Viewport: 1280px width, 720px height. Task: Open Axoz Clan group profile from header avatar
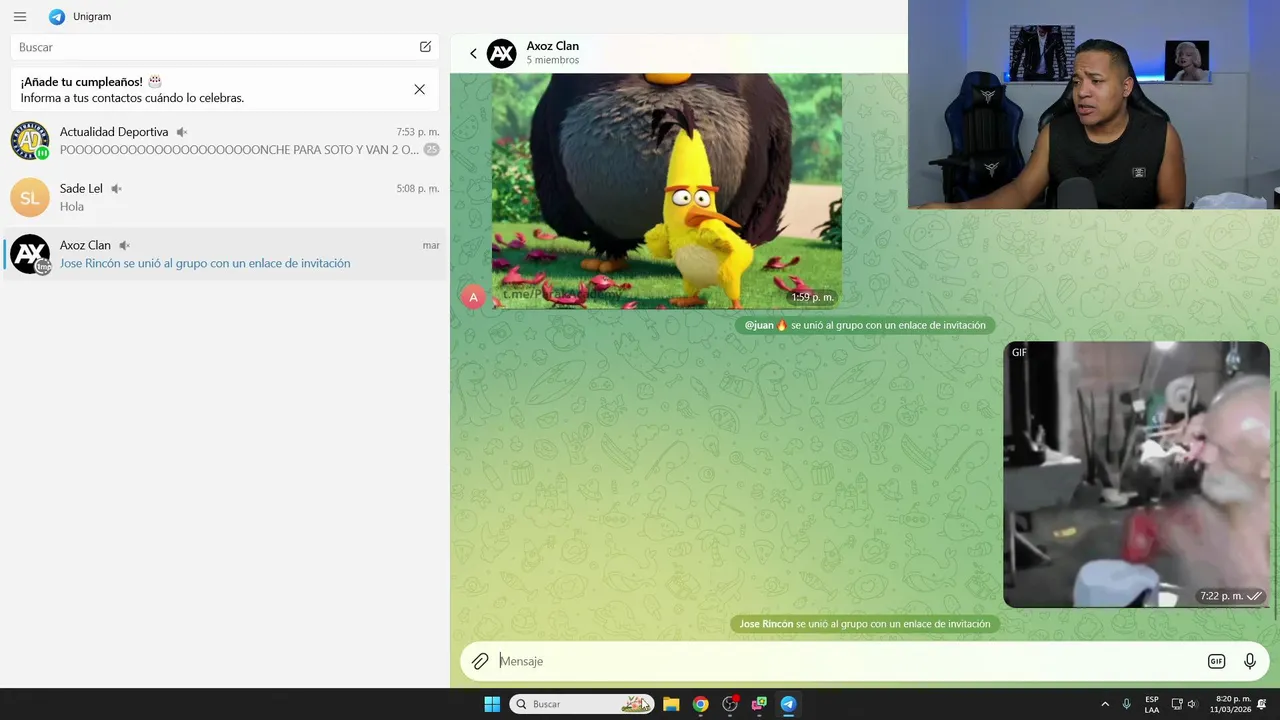coord(502,54)
